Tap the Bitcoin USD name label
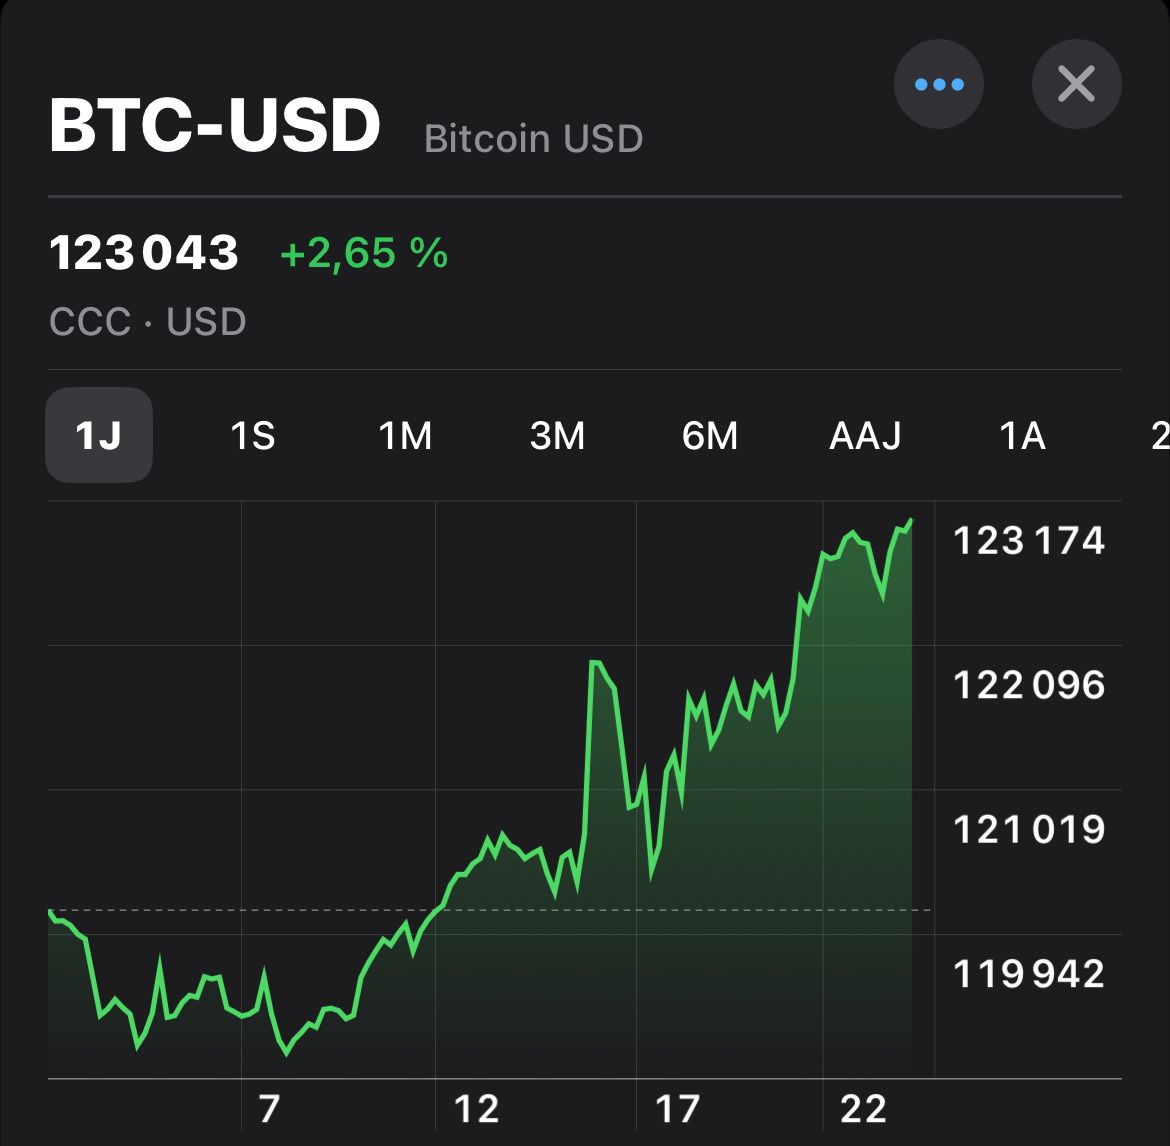 point(534,139)
